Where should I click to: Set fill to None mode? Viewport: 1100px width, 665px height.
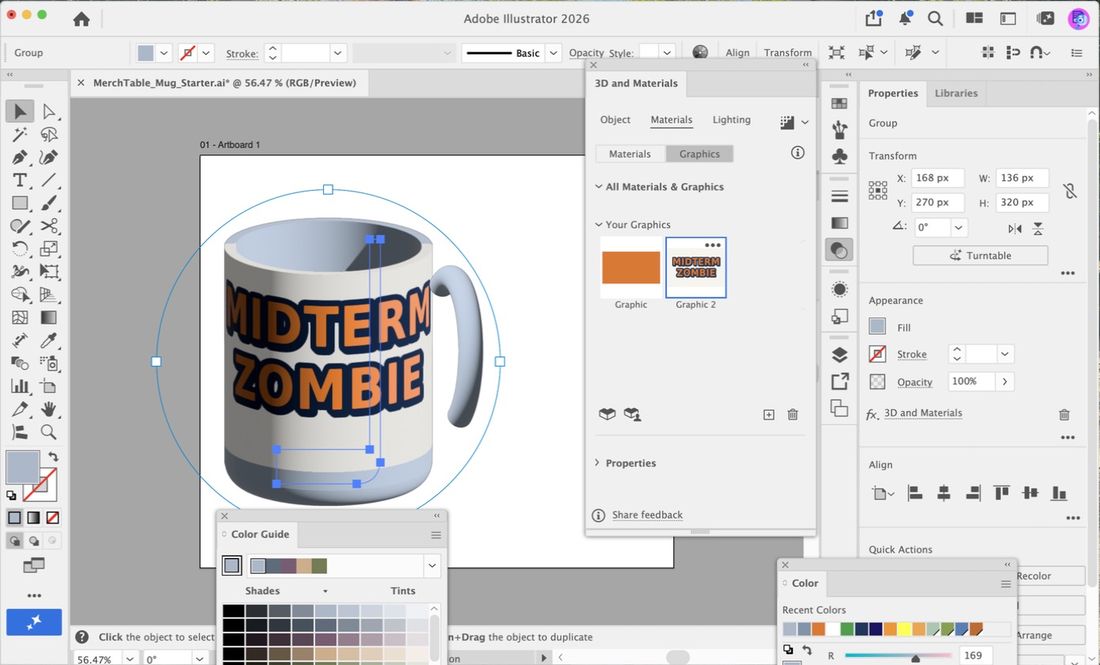click(53, 518)
